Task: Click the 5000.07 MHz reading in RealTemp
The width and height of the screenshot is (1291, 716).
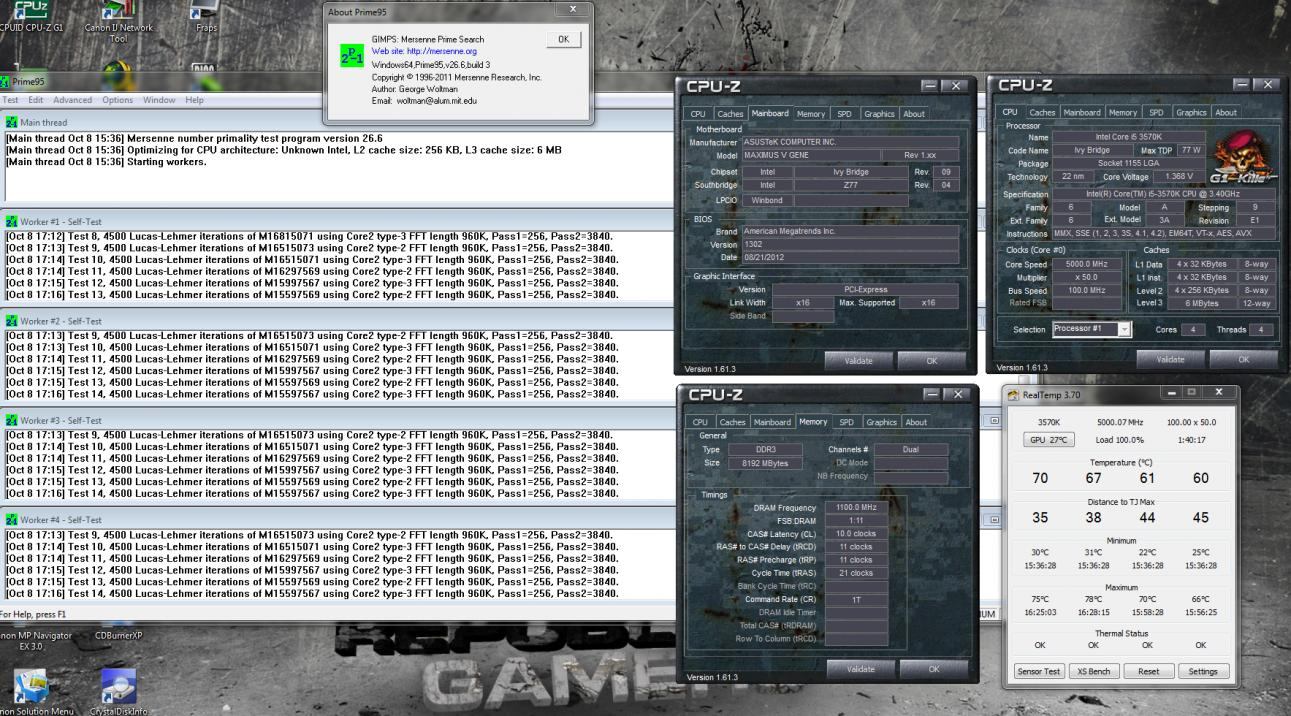Action: coord(1119,423)
